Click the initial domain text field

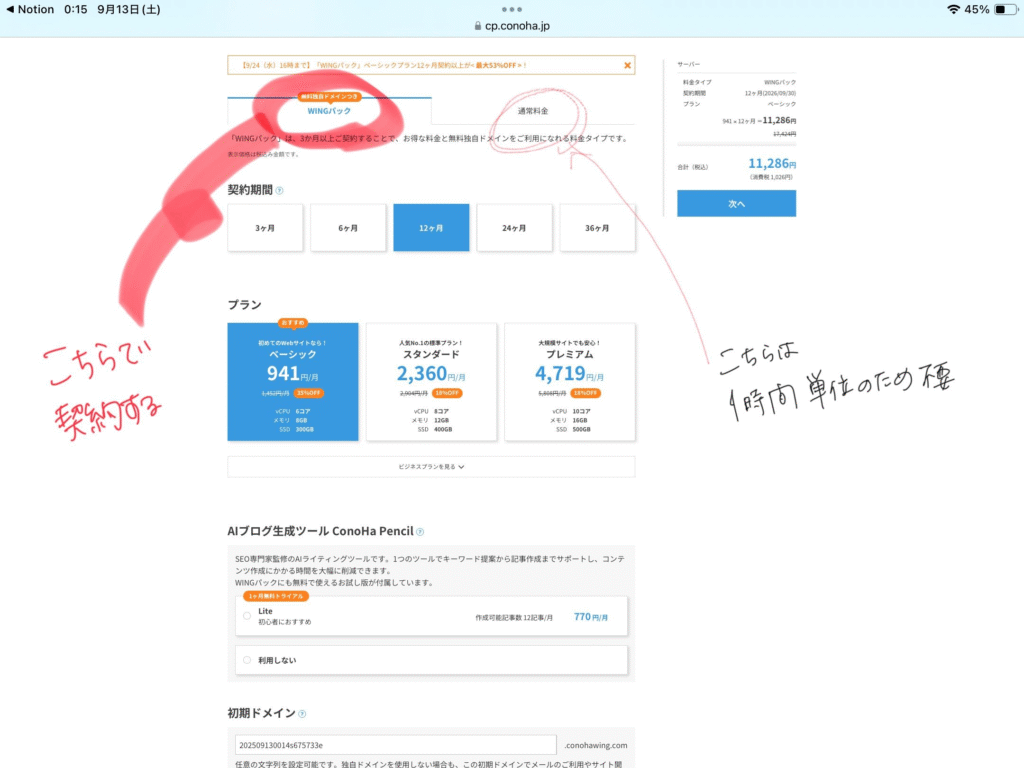[x=394, y=745]
